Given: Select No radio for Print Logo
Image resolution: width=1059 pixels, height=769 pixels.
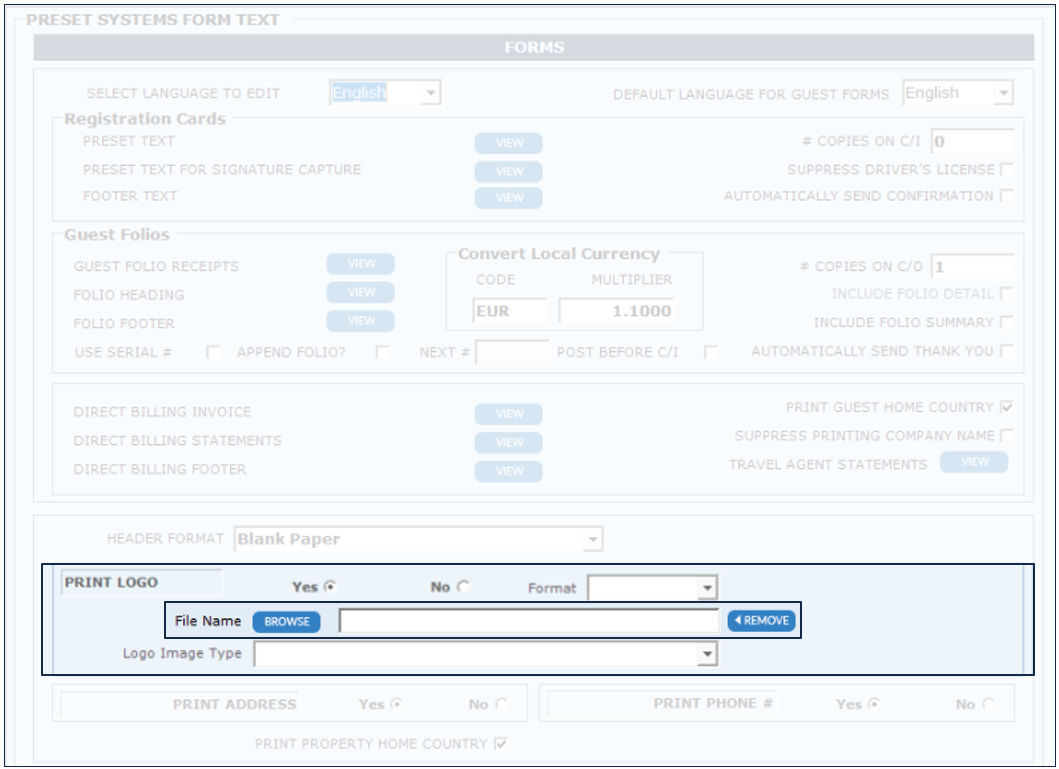Looking at the screenshot, I should point(462,587).
